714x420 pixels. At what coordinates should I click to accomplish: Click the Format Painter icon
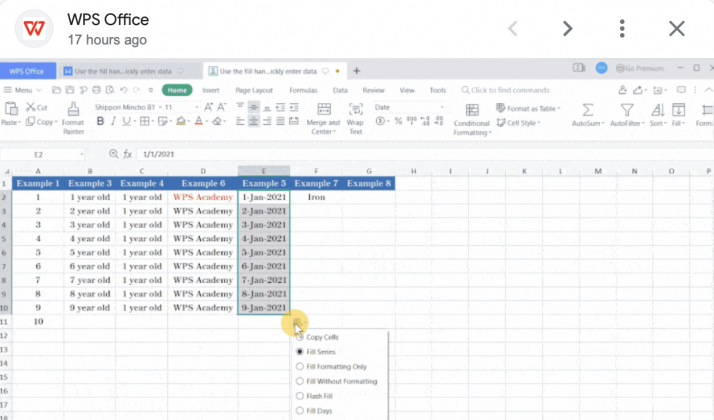[x=73, y=109]
